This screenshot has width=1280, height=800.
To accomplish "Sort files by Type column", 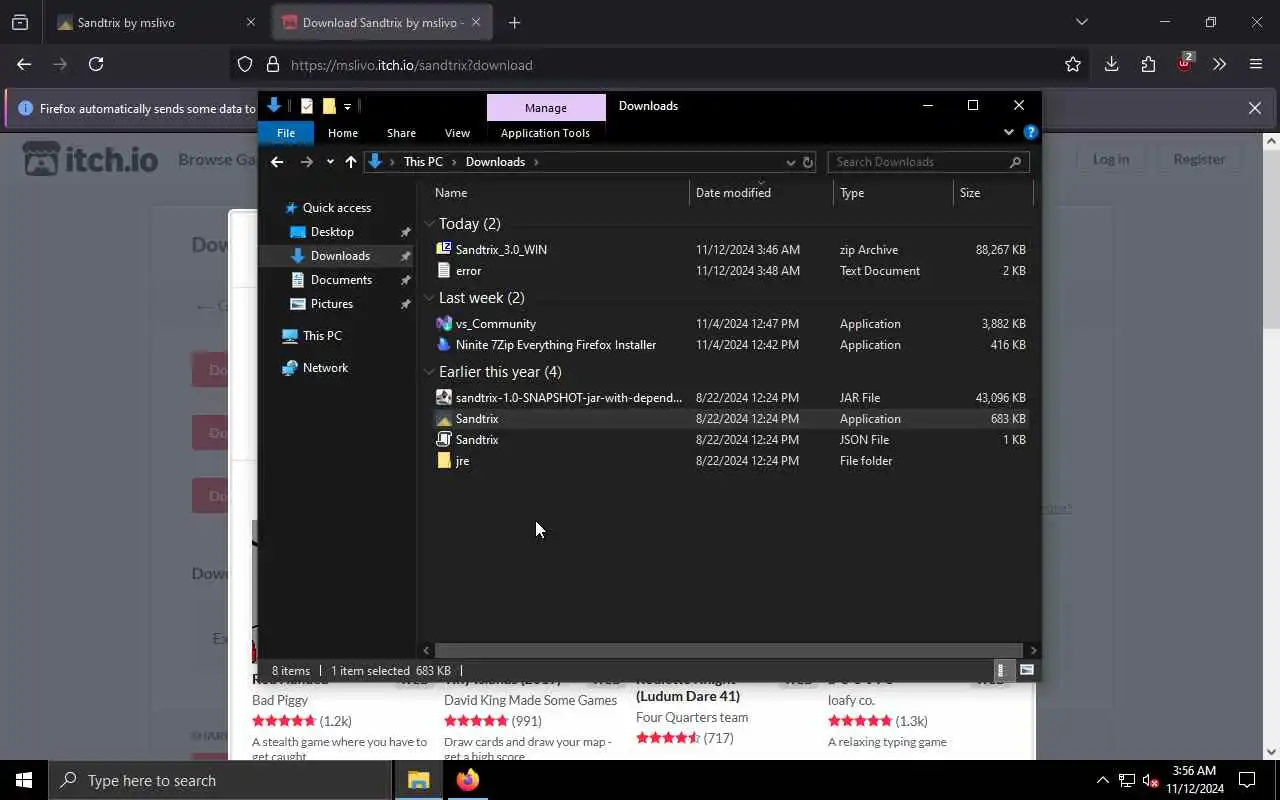I will click(893, 192).
